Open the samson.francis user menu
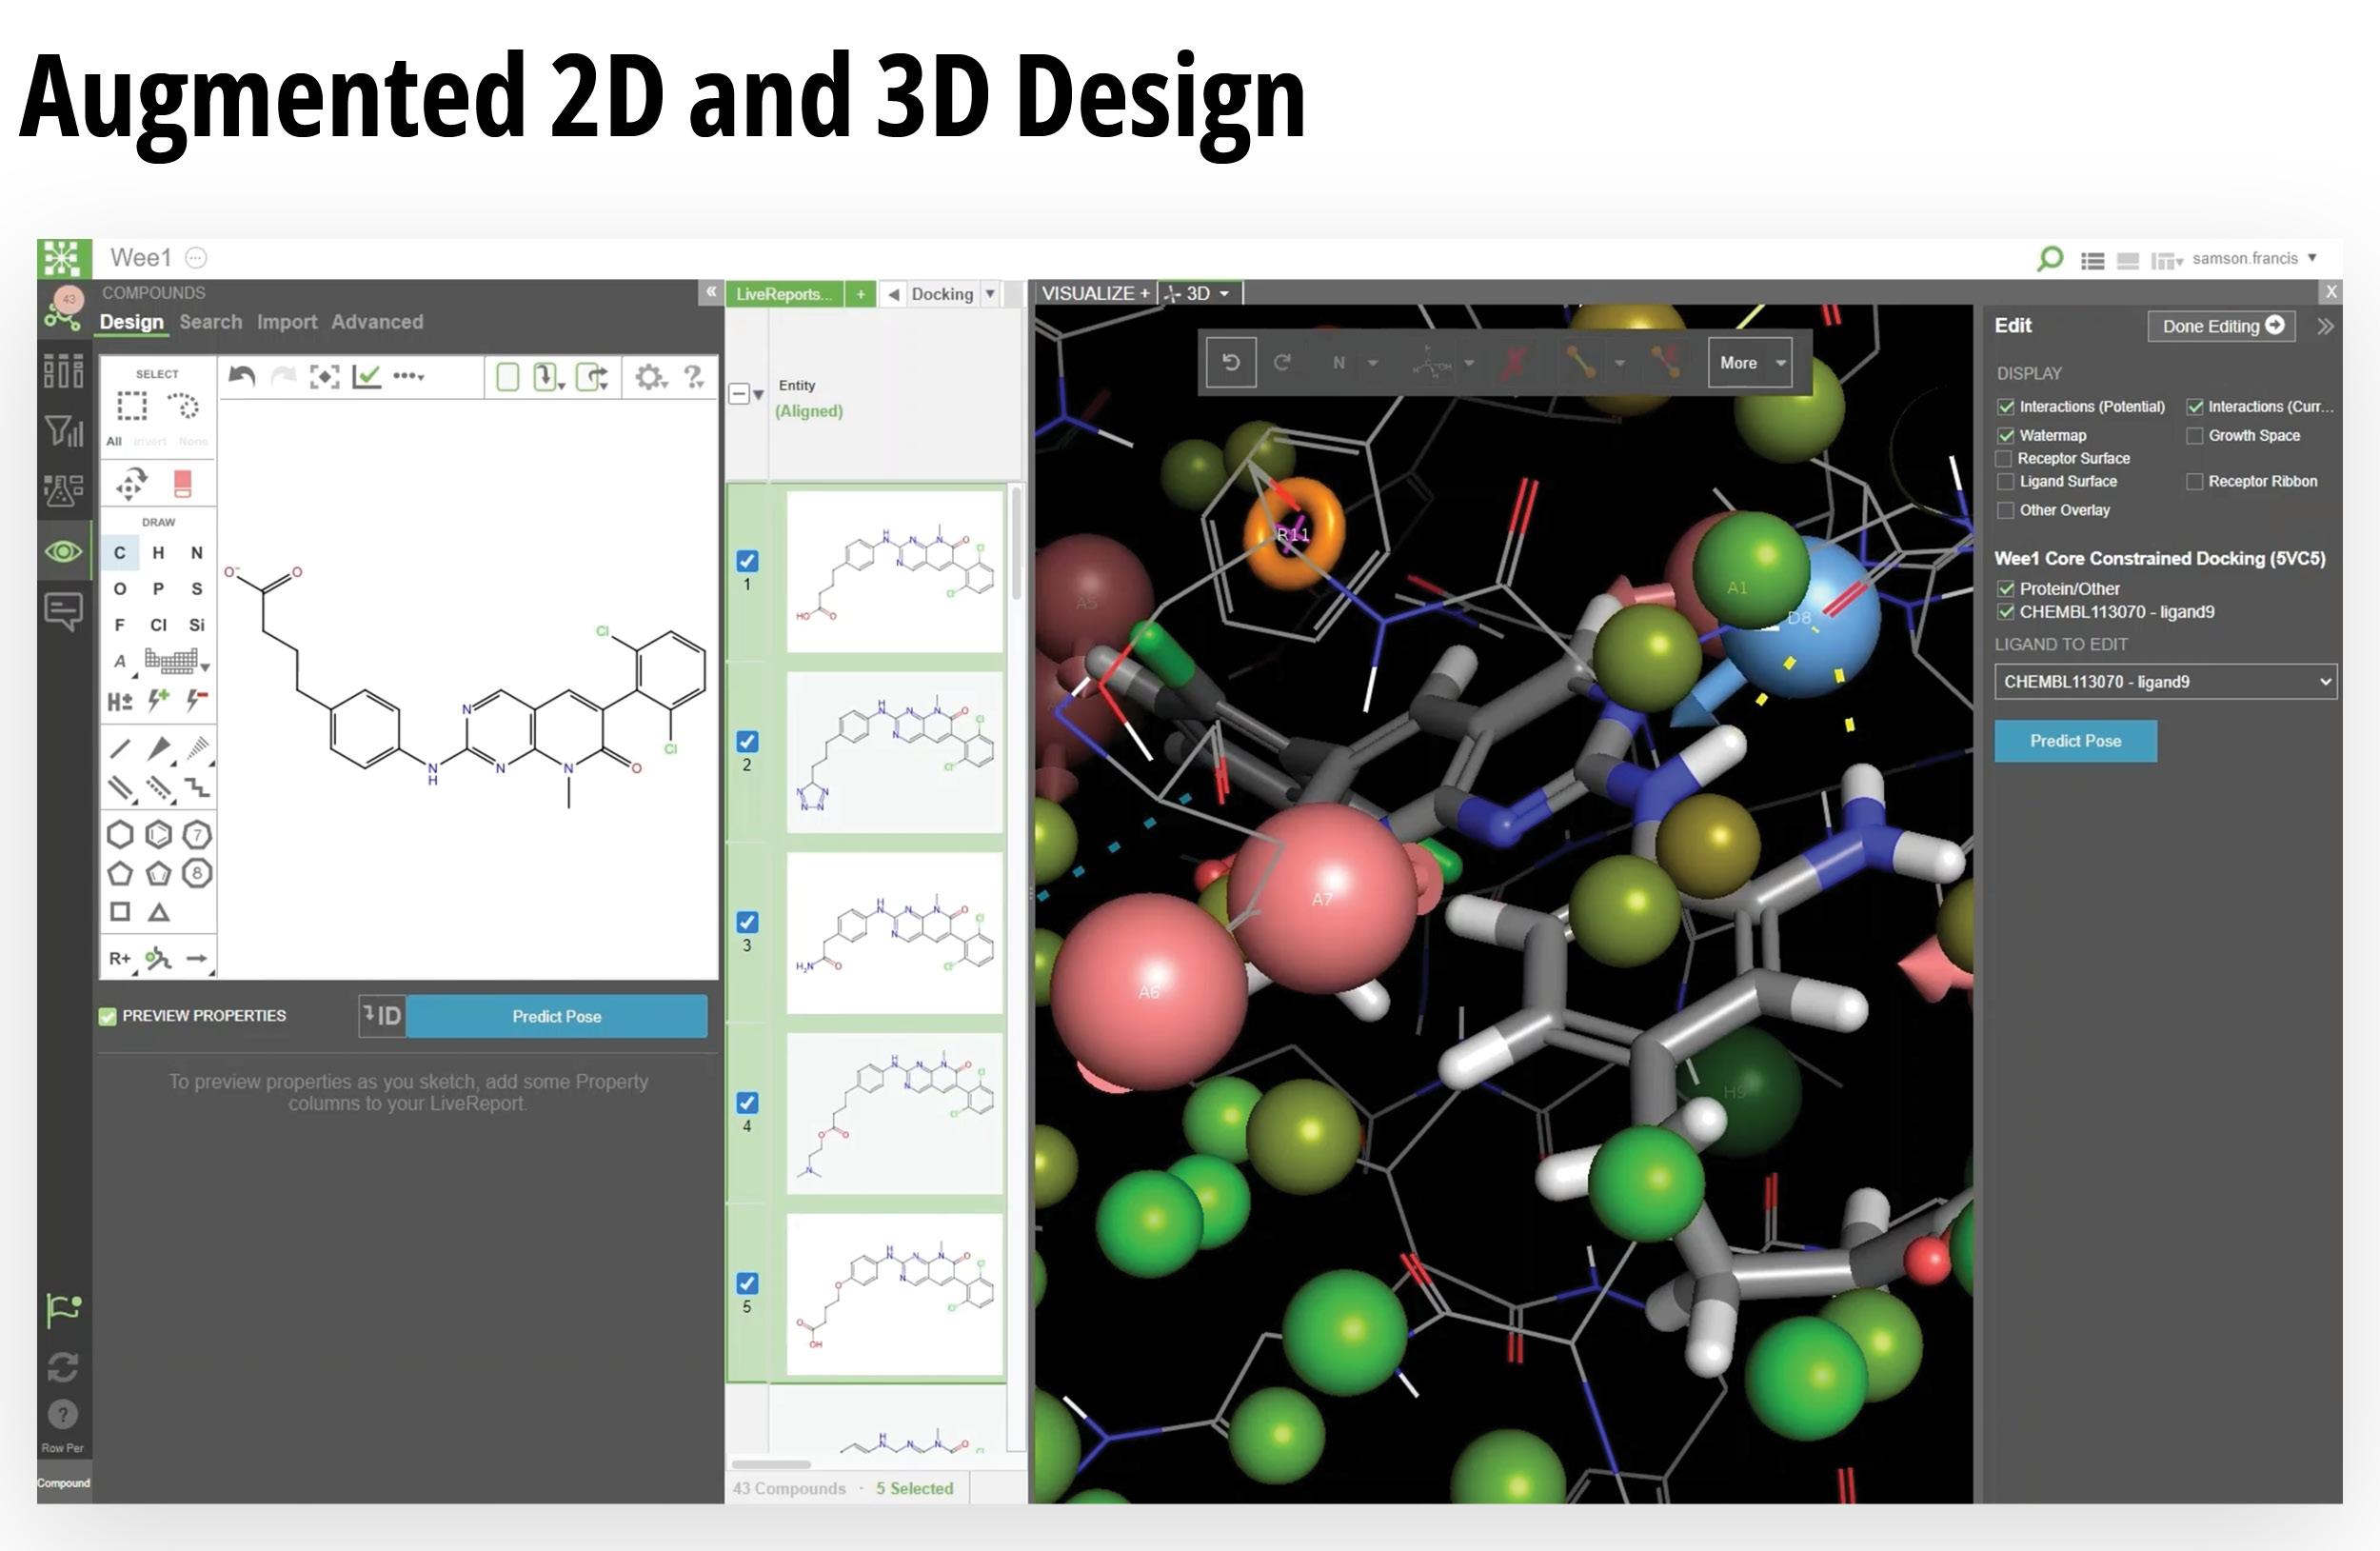Viewport: 2380px width, 1551px height. [2254, 259]
